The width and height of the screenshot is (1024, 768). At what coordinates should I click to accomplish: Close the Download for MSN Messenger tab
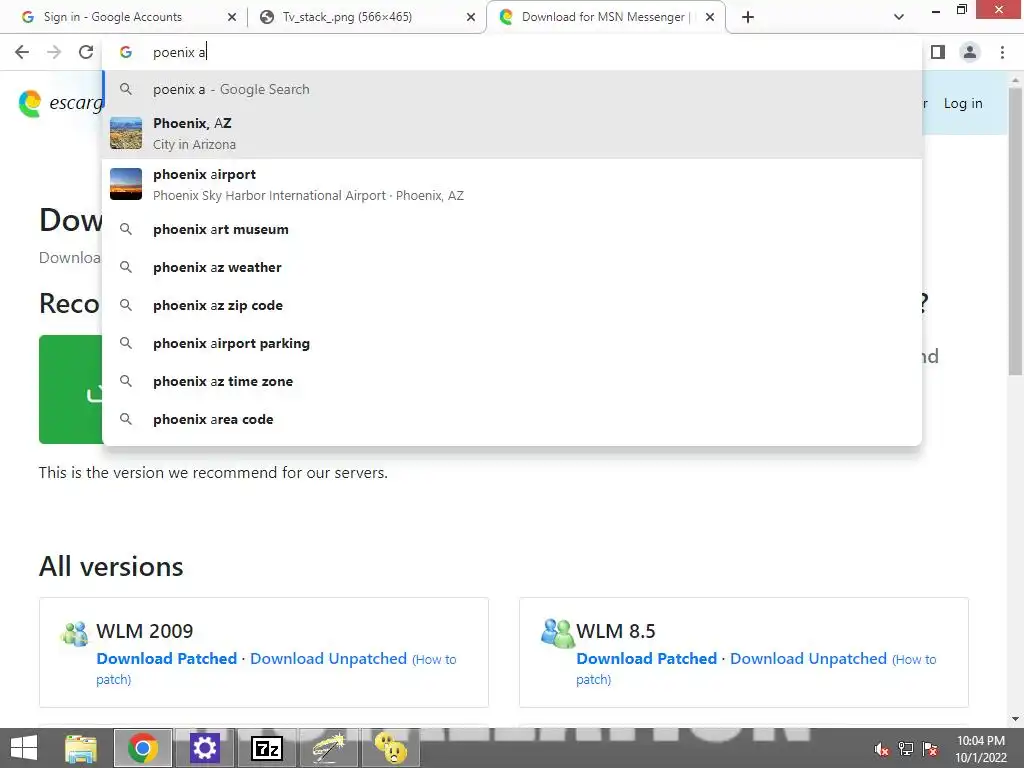[x=710, y=17]
